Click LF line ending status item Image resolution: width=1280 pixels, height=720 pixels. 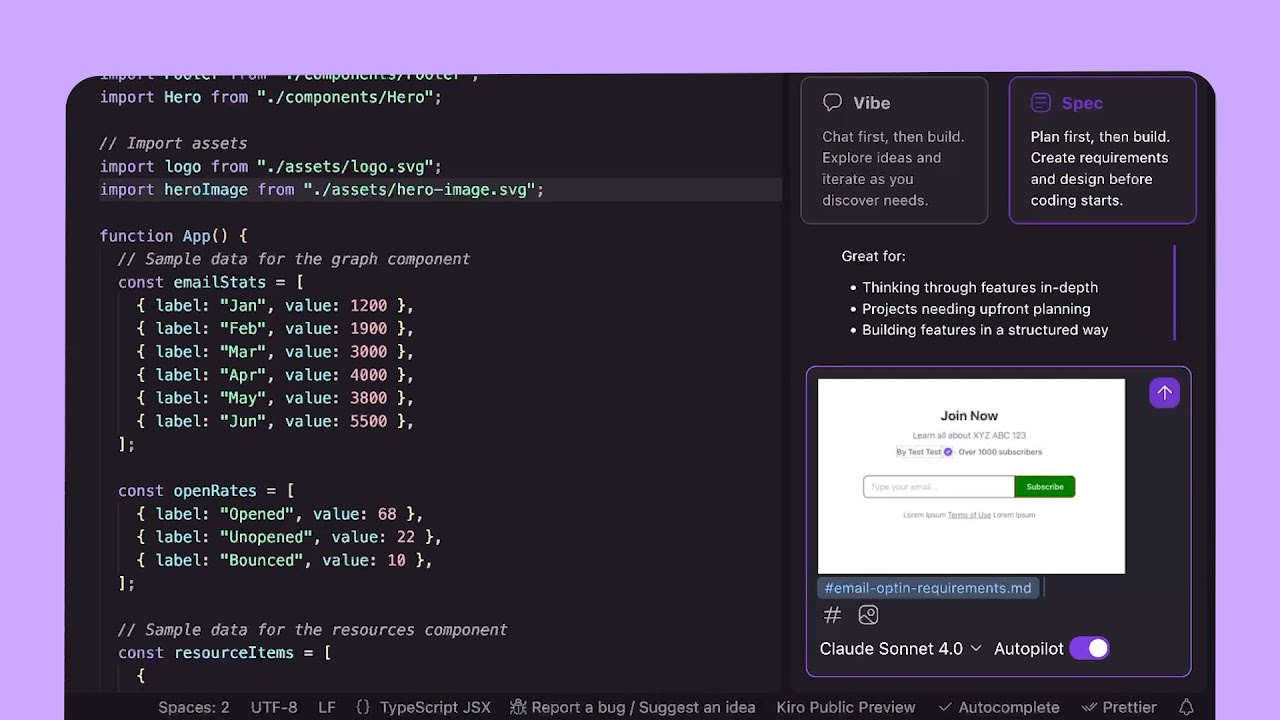pos(327,707)
